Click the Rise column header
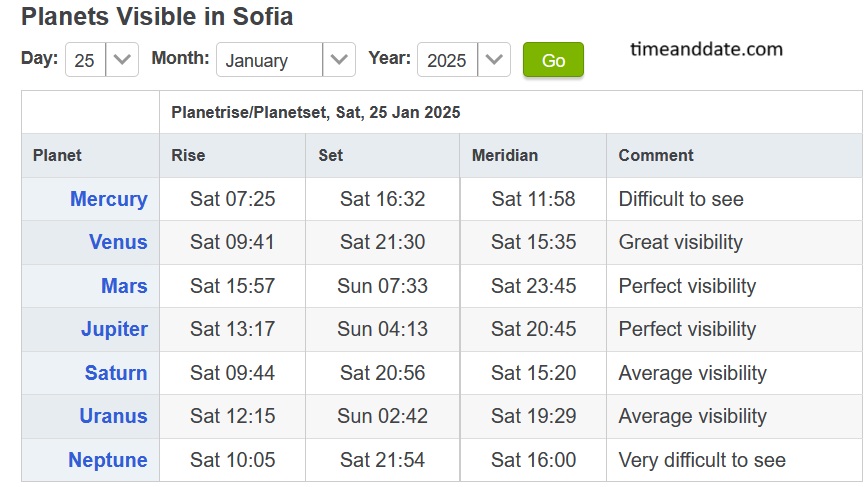The width and height of the screenshot is (867, 487). 188,155
